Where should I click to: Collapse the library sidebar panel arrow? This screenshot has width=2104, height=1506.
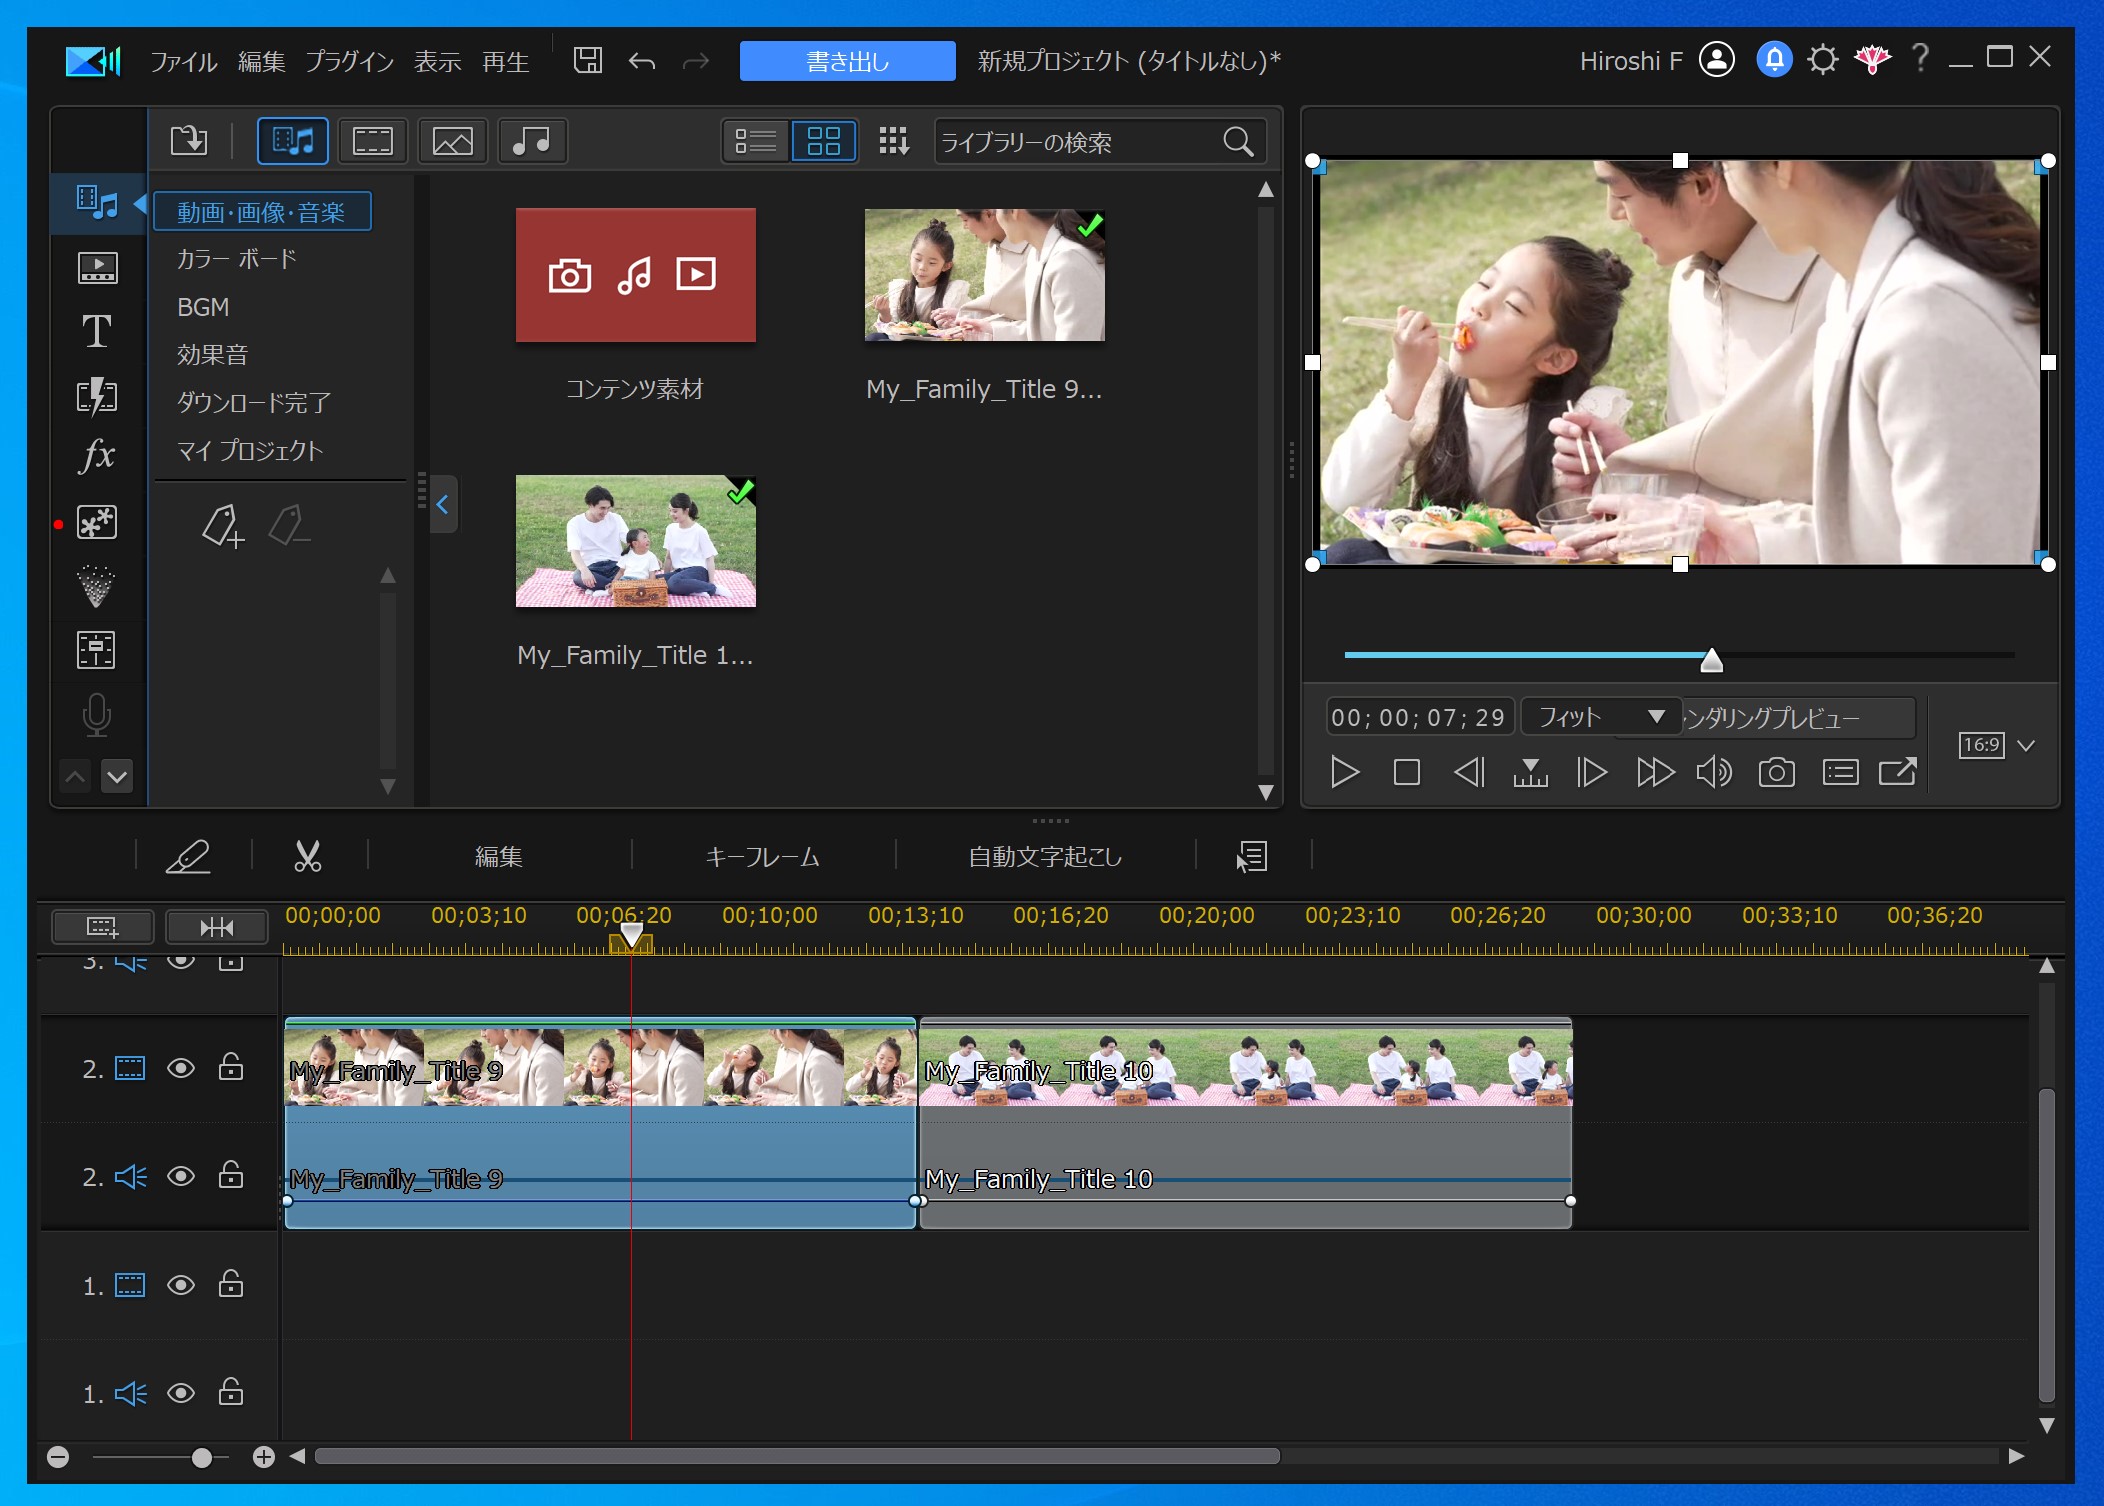(442, 504)
